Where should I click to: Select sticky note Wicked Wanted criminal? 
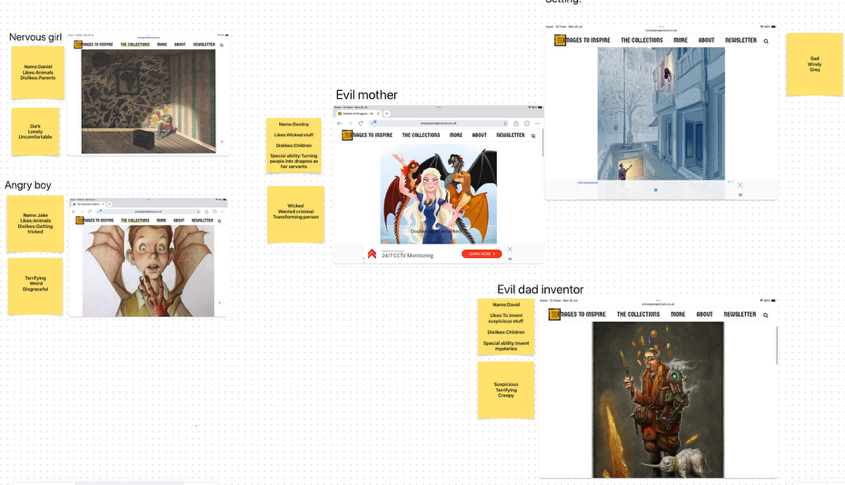pos(295,214)
